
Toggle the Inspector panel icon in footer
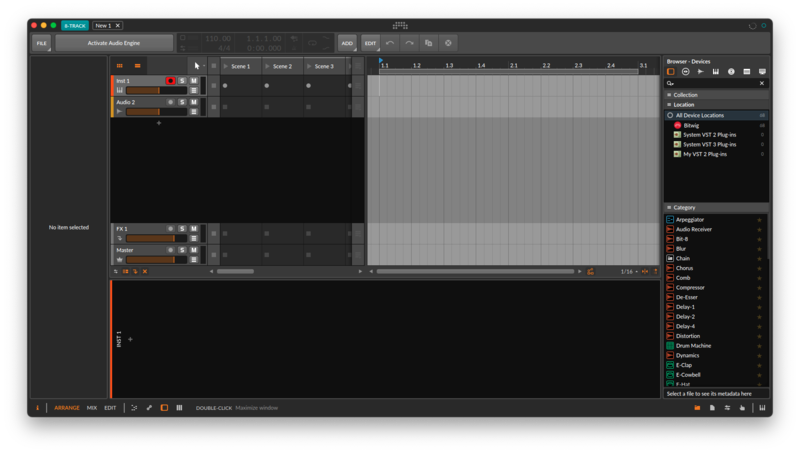coord(37,408)
